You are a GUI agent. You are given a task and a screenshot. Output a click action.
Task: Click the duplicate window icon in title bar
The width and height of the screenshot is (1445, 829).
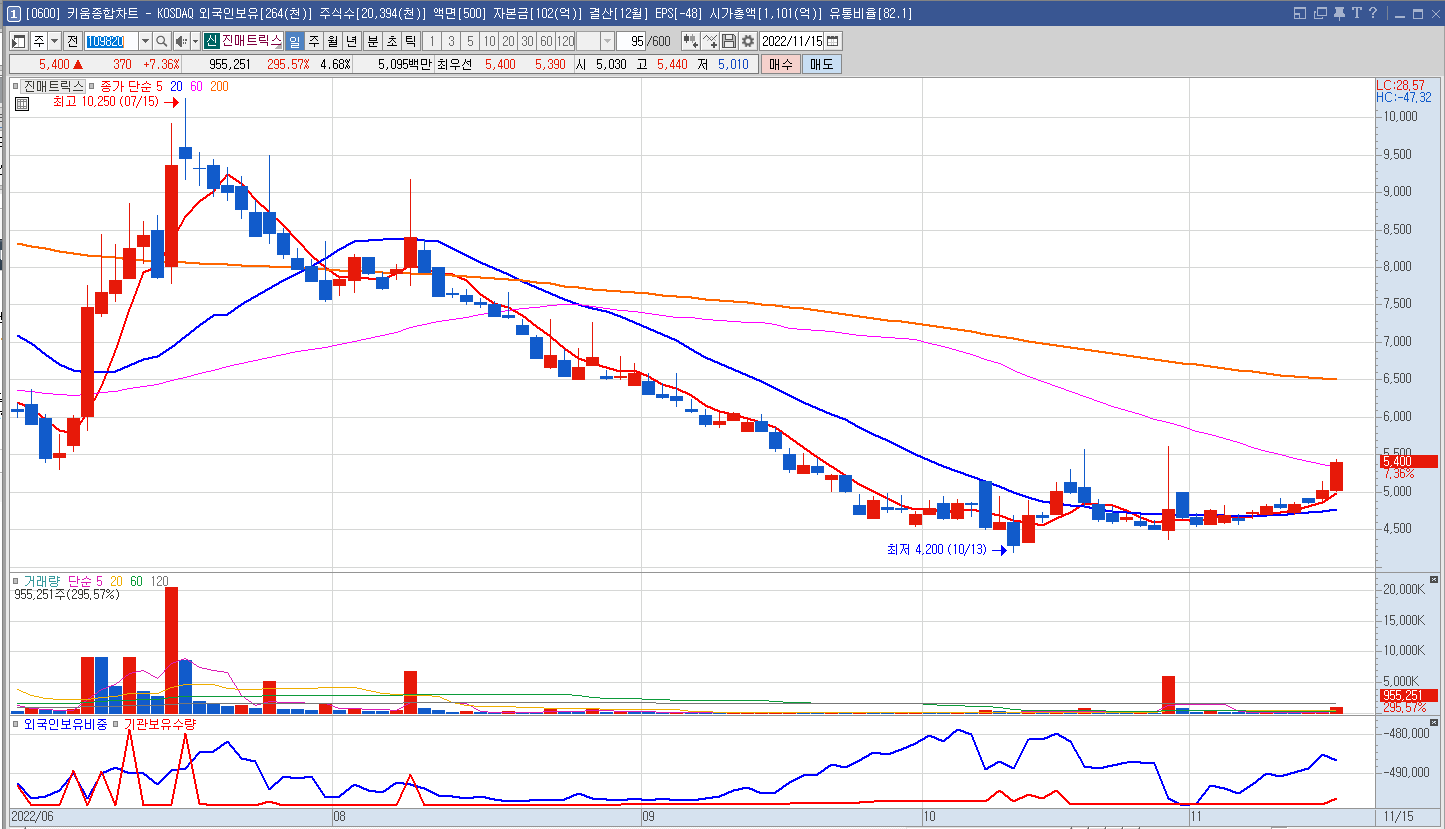point(1320,13)
